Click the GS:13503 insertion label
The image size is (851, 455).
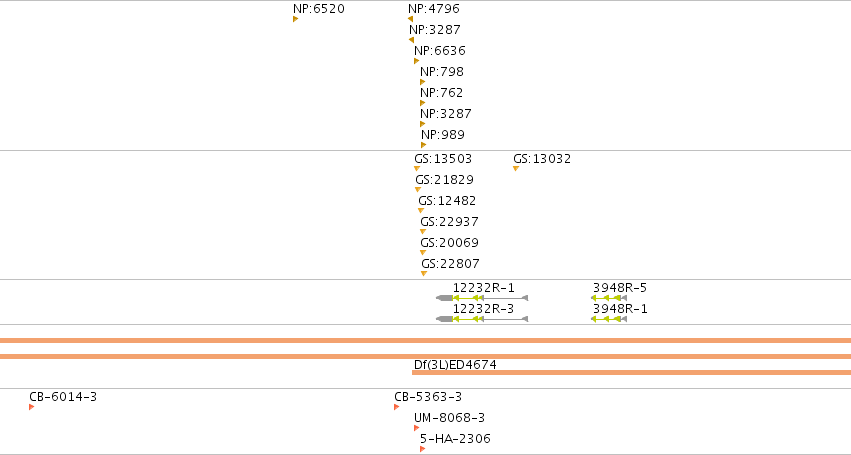point(443,159)
